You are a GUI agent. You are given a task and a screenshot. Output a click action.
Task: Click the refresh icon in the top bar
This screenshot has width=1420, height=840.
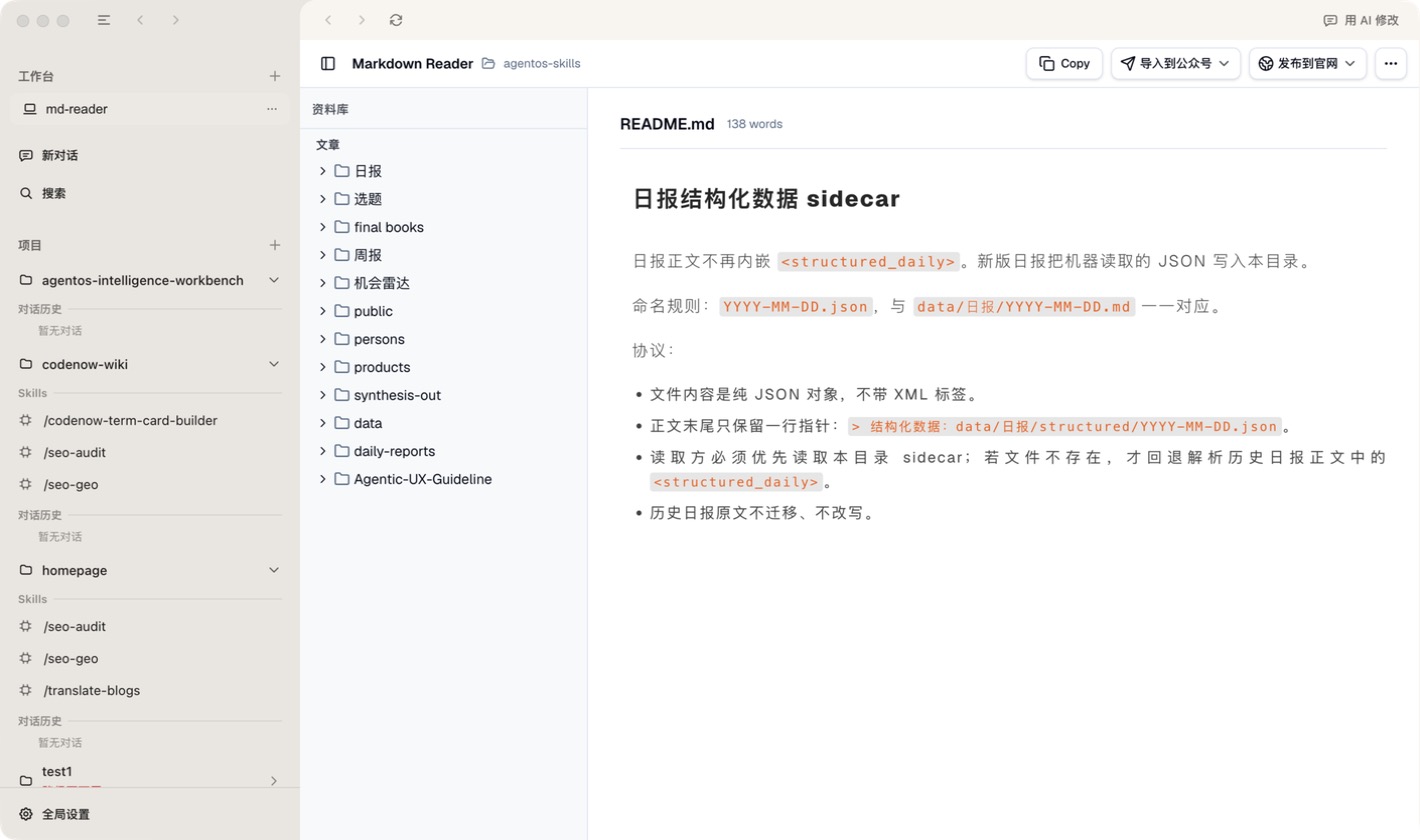click(x=396, y=20)
